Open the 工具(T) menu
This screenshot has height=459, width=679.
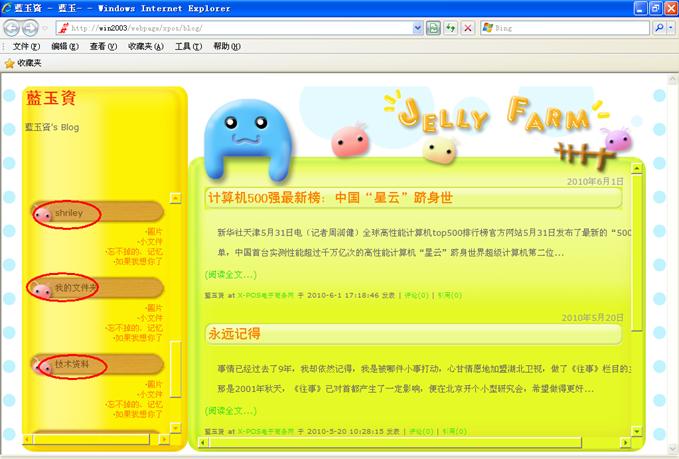[189, 46]
